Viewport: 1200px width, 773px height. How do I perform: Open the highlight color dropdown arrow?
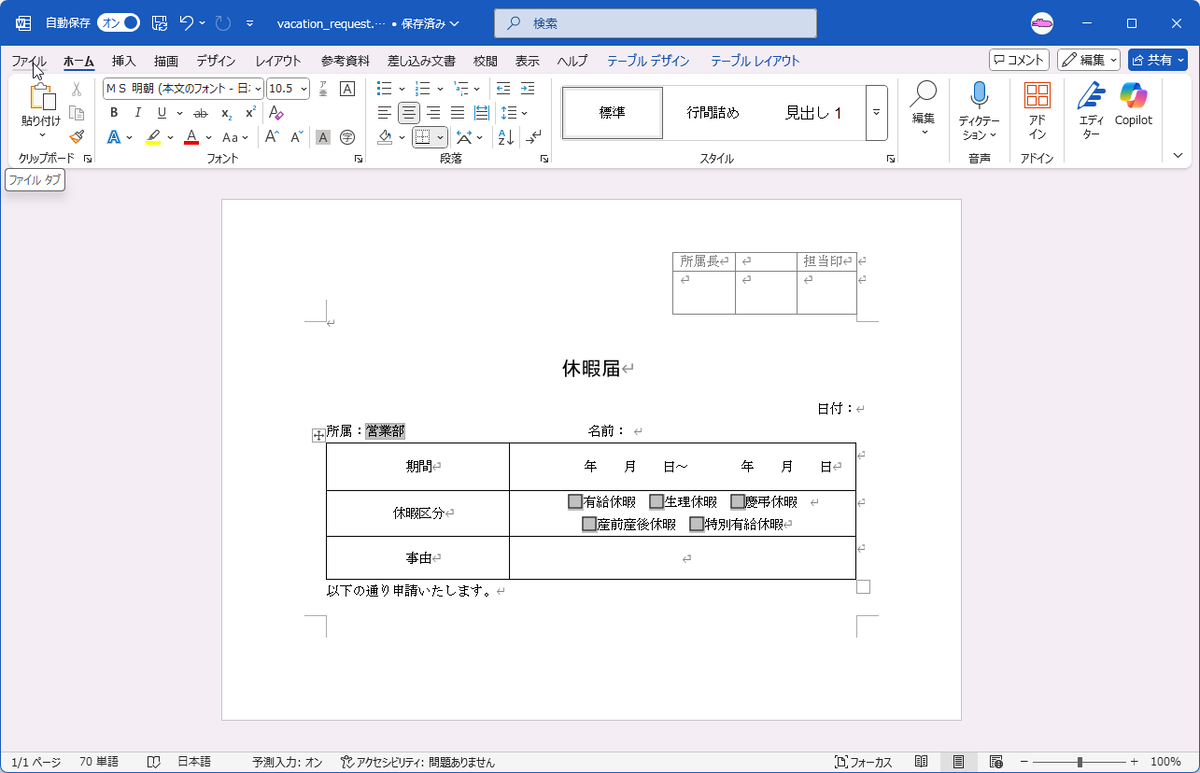click(170, 137)
